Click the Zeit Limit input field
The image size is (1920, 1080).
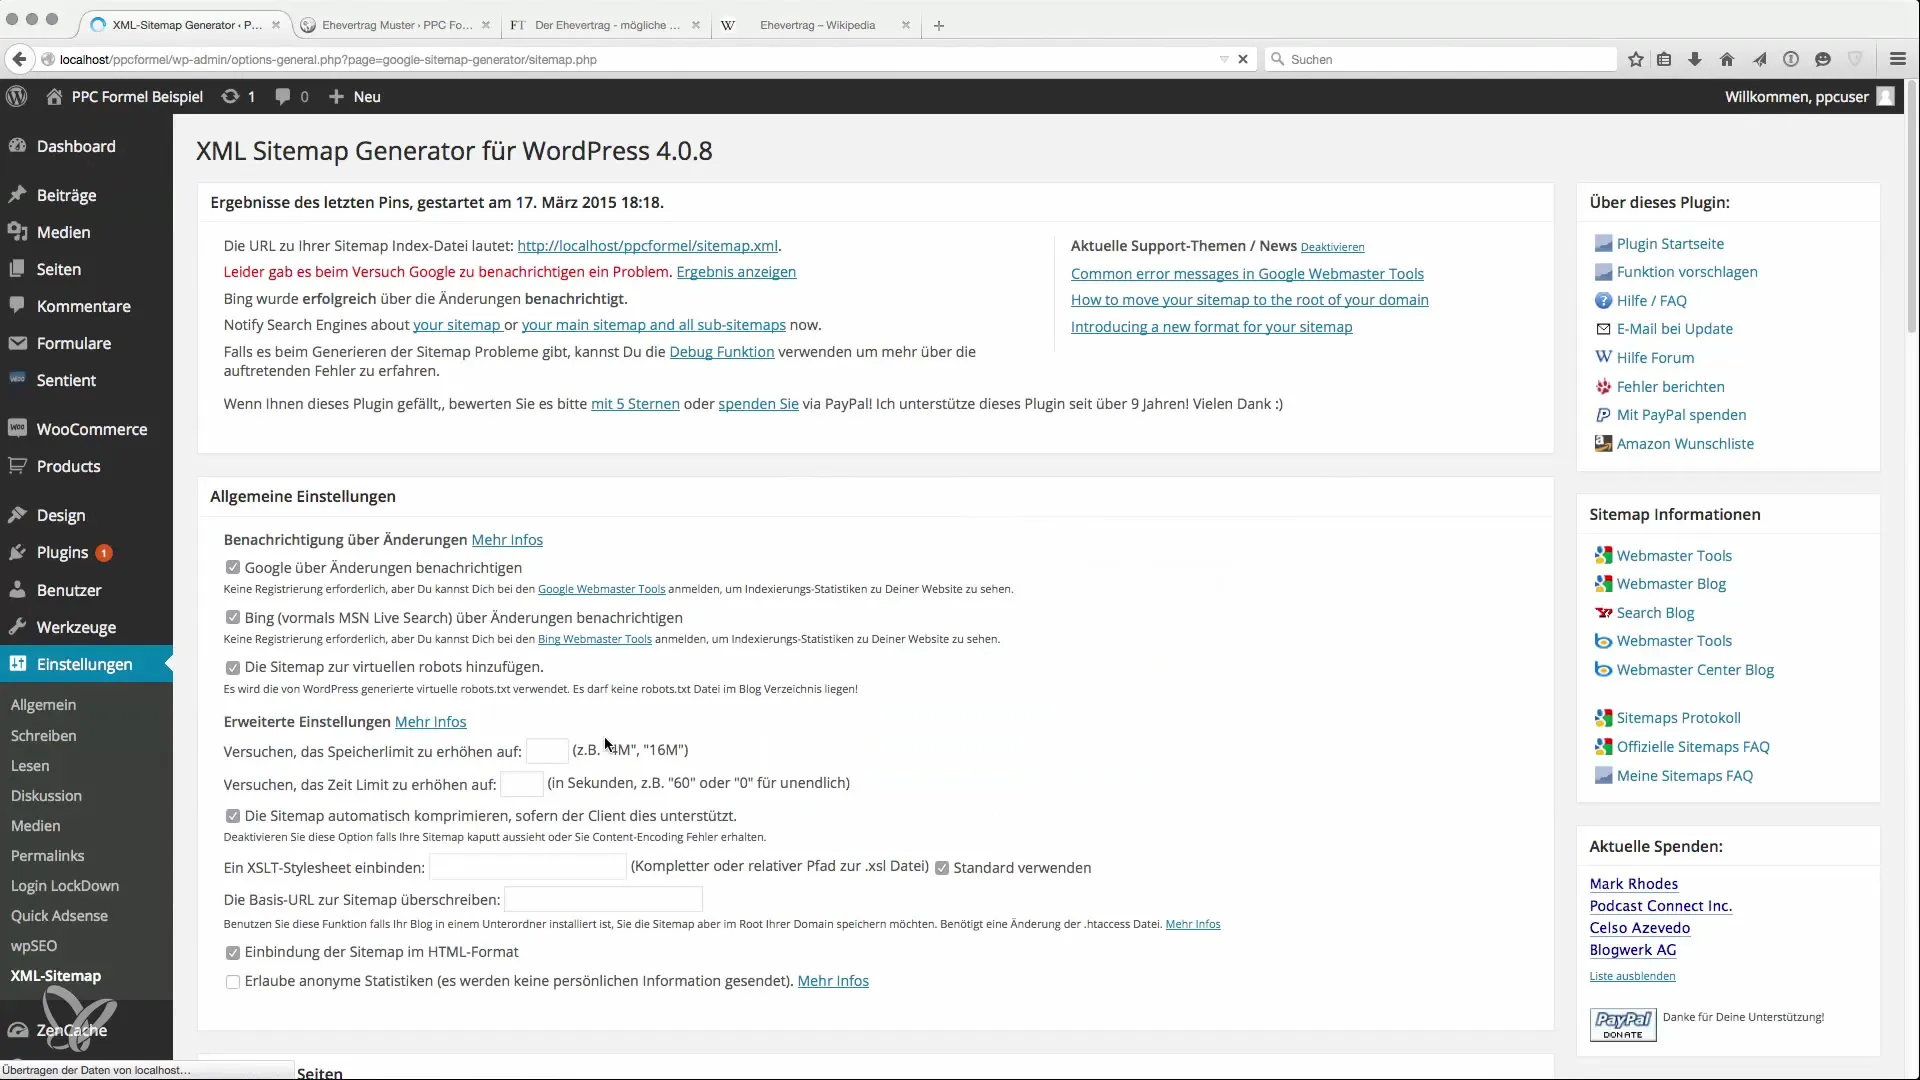pos(521,784)
